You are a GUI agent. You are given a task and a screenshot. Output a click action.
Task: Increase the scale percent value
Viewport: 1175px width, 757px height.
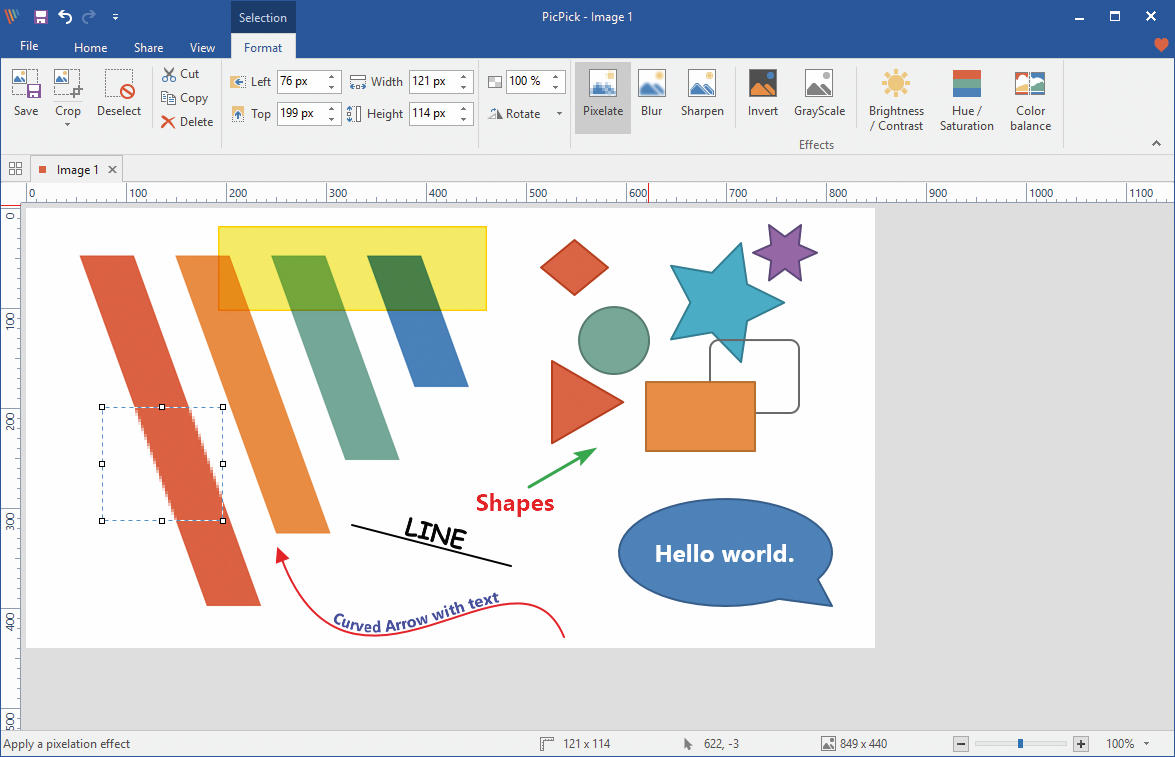click(556, 76)
